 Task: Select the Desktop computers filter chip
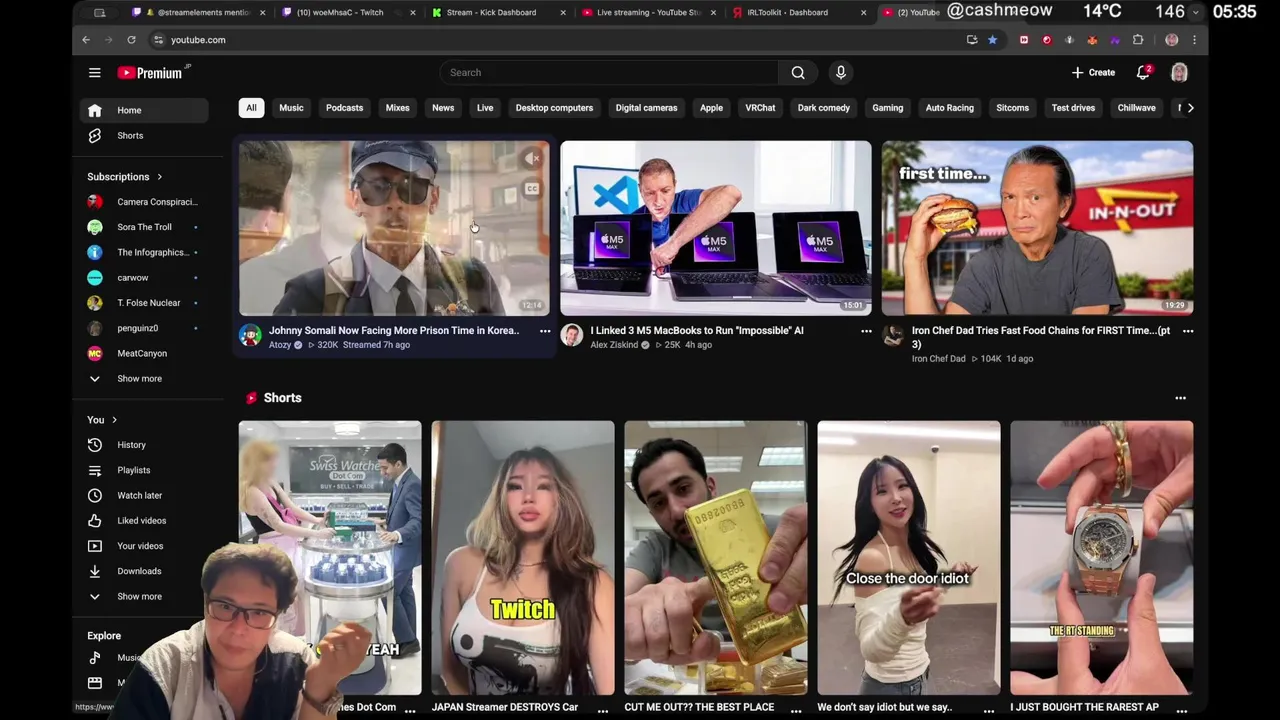pos(554,108)
